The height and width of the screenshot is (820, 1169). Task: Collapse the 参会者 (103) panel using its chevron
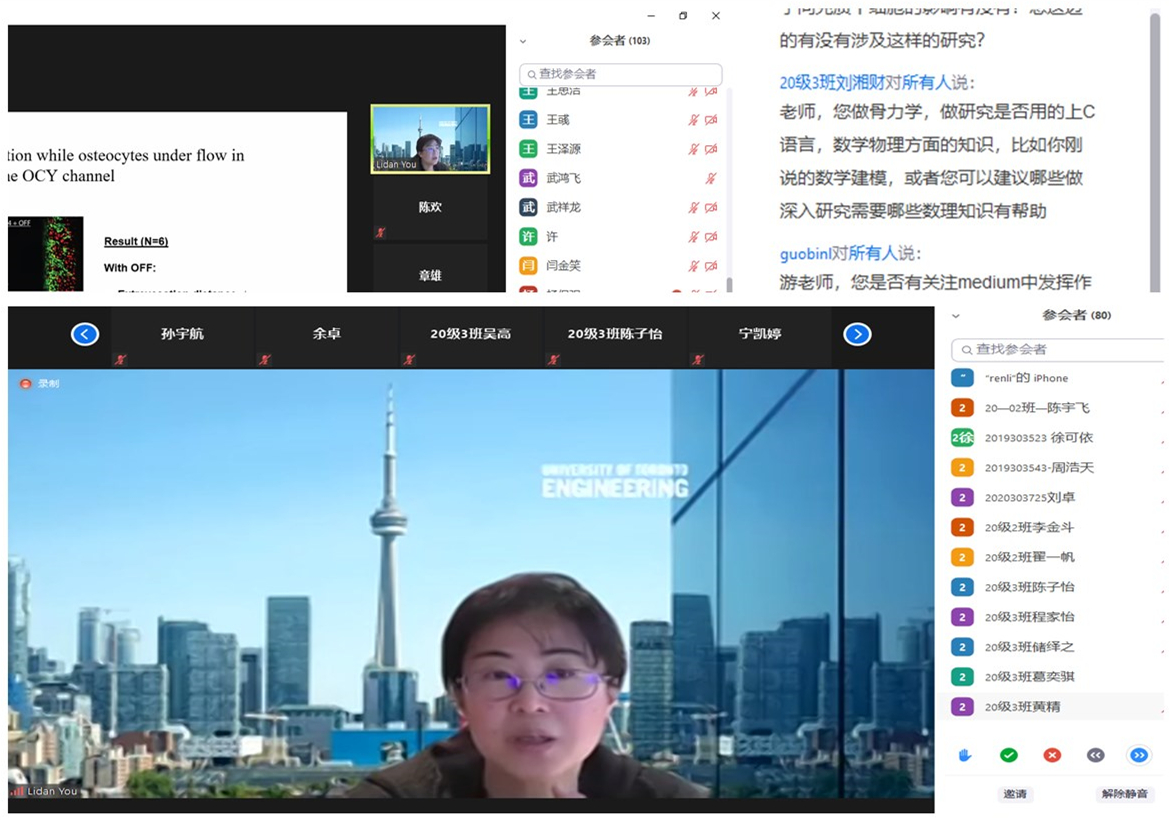521,41
